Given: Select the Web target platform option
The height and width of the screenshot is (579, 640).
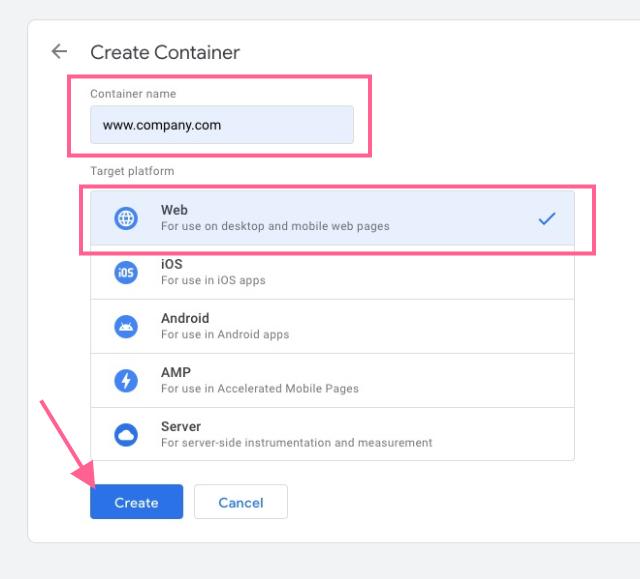Looking at the screenshot, I should [x=332, y=218].
